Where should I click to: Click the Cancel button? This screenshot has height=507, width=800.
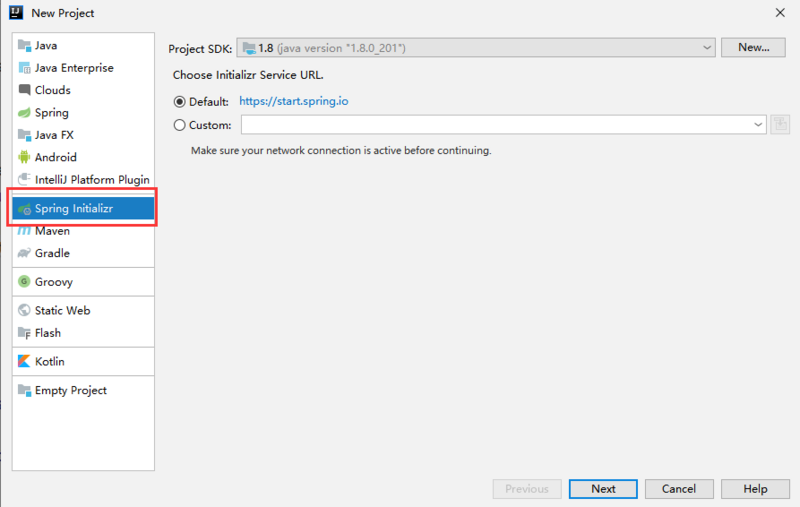[x=679, y=489]
